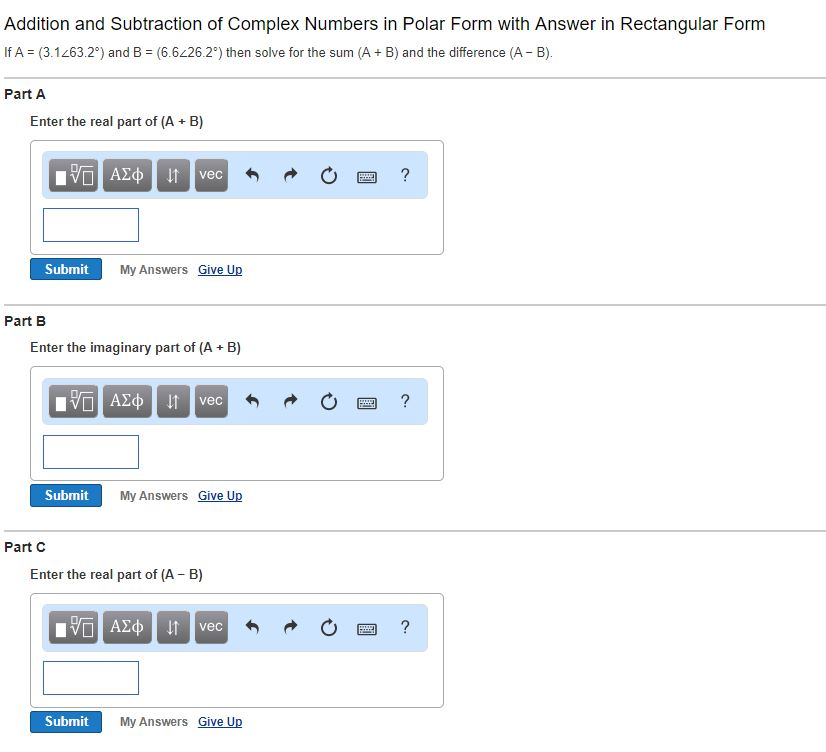Open the Greek symbols palette in Part B
This screenshot has height=752, width=826.
[x=127, y=401]
